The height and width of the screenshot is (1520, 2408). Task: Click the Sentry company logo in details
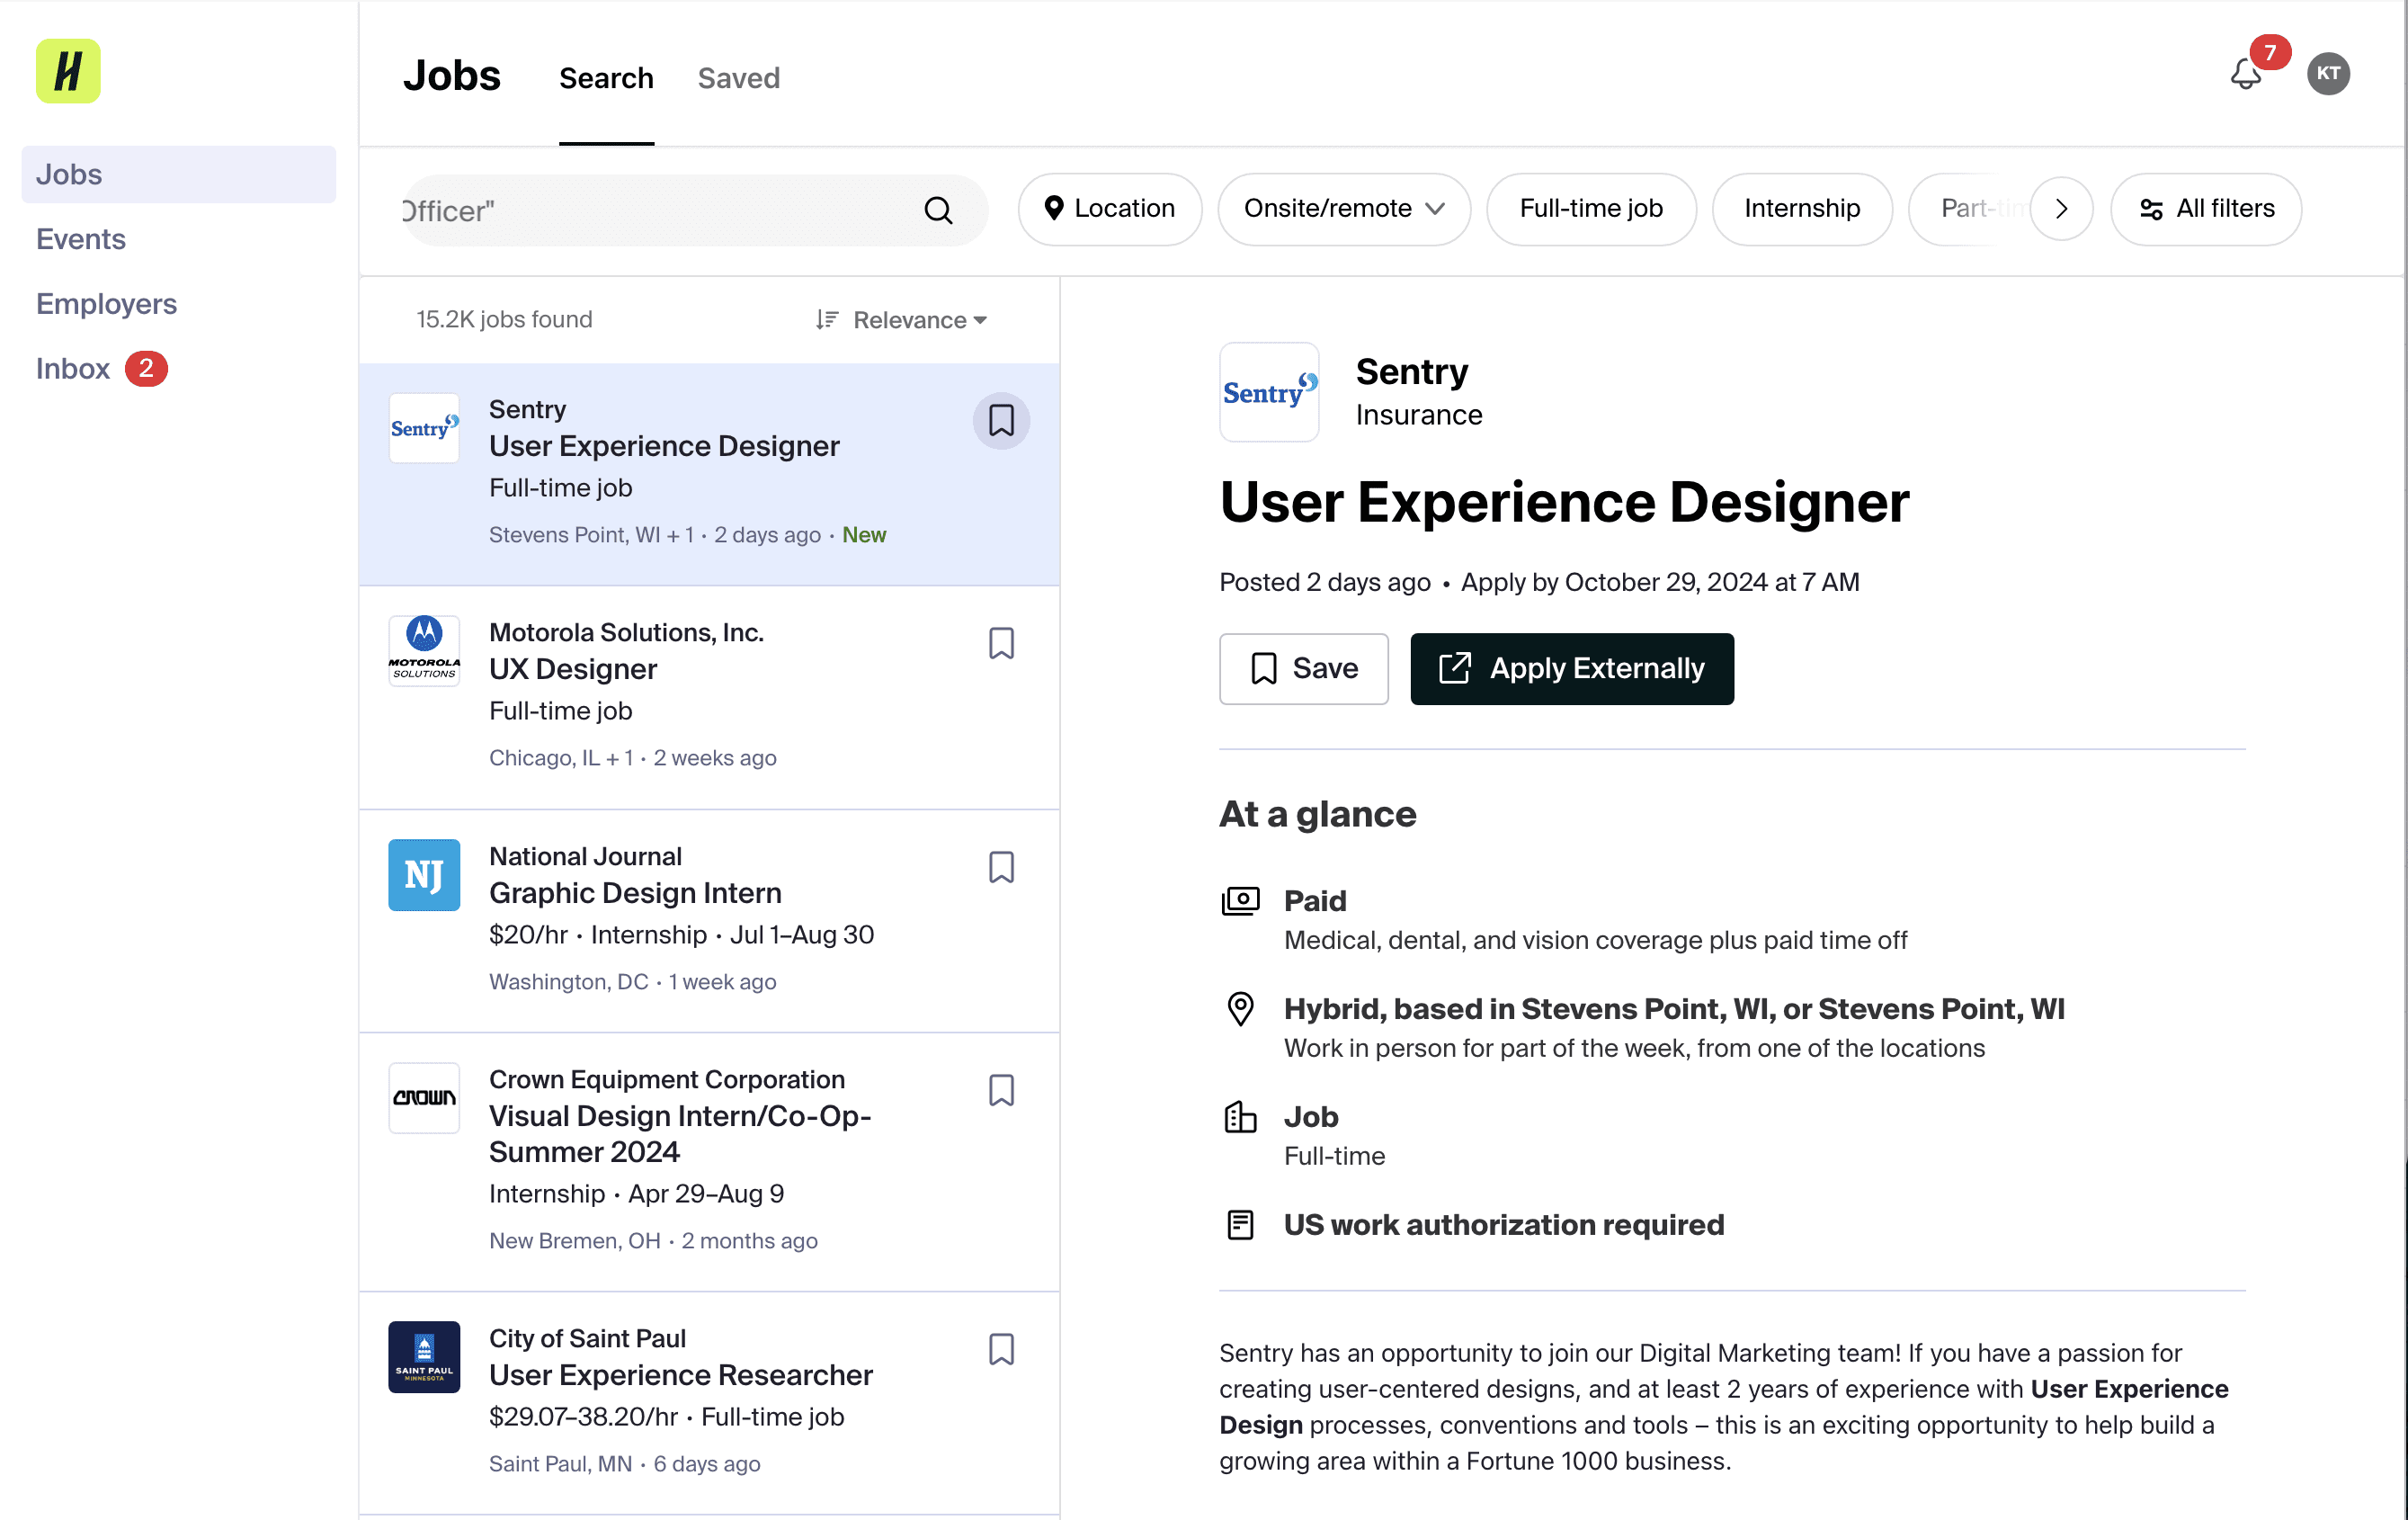pos(1268,392)
